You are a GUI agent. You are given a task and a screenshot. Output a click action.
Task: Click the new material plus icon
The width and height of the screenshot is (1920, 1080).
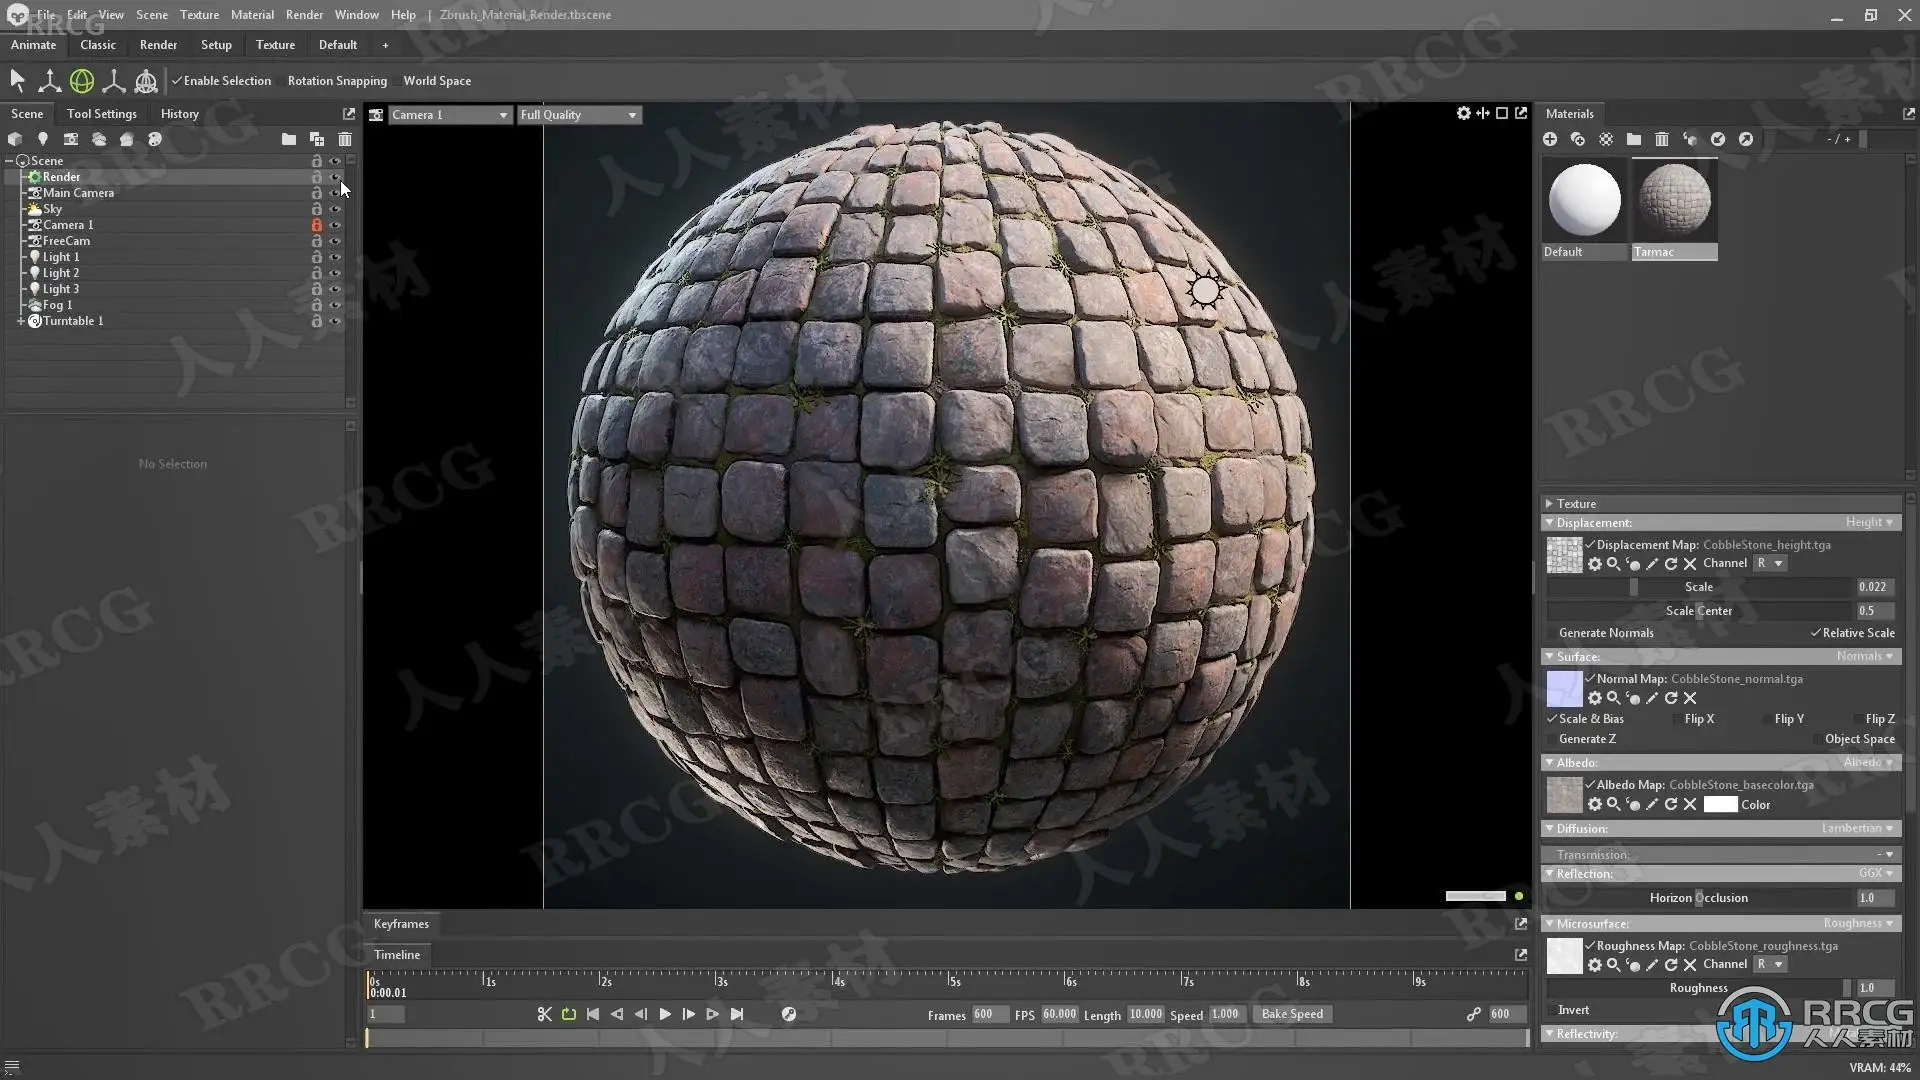point(1550,139)
